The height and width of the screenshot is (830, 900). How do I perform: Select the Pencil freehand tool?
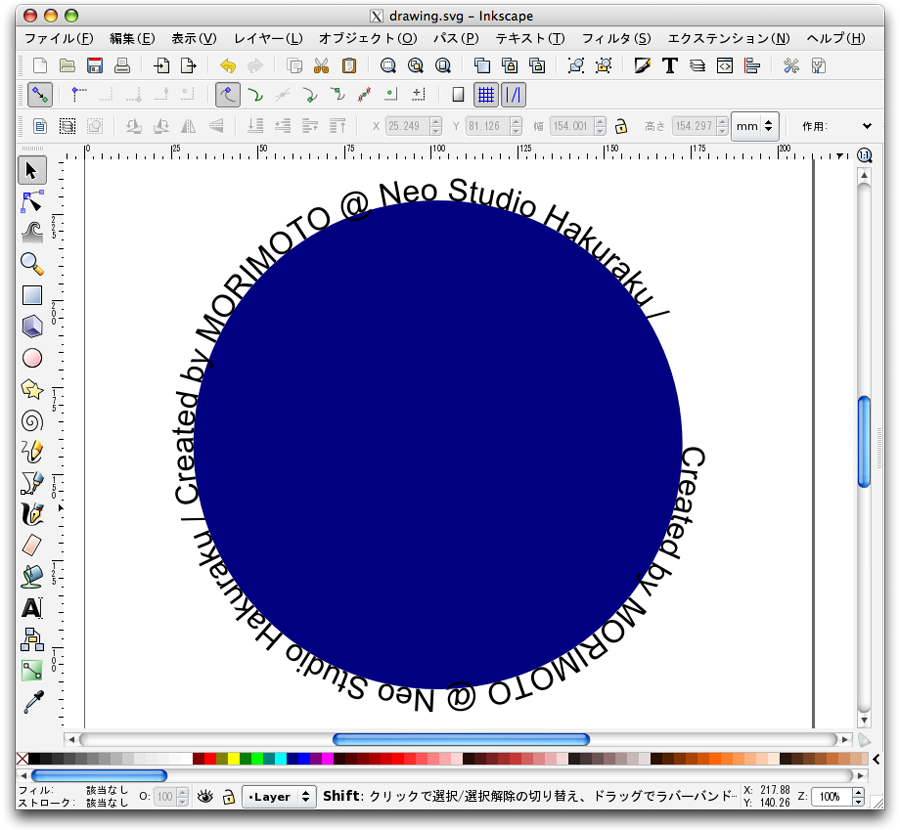pyautogui.click(x=32, y=452)
